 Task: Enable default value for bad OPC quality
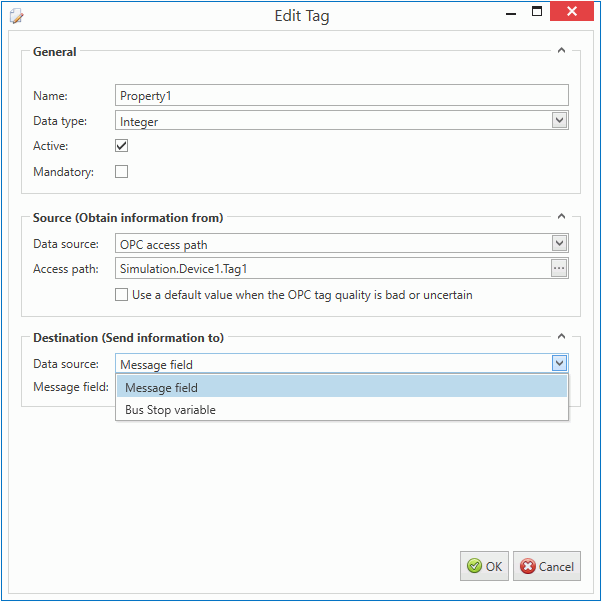(x=121, y=294)
